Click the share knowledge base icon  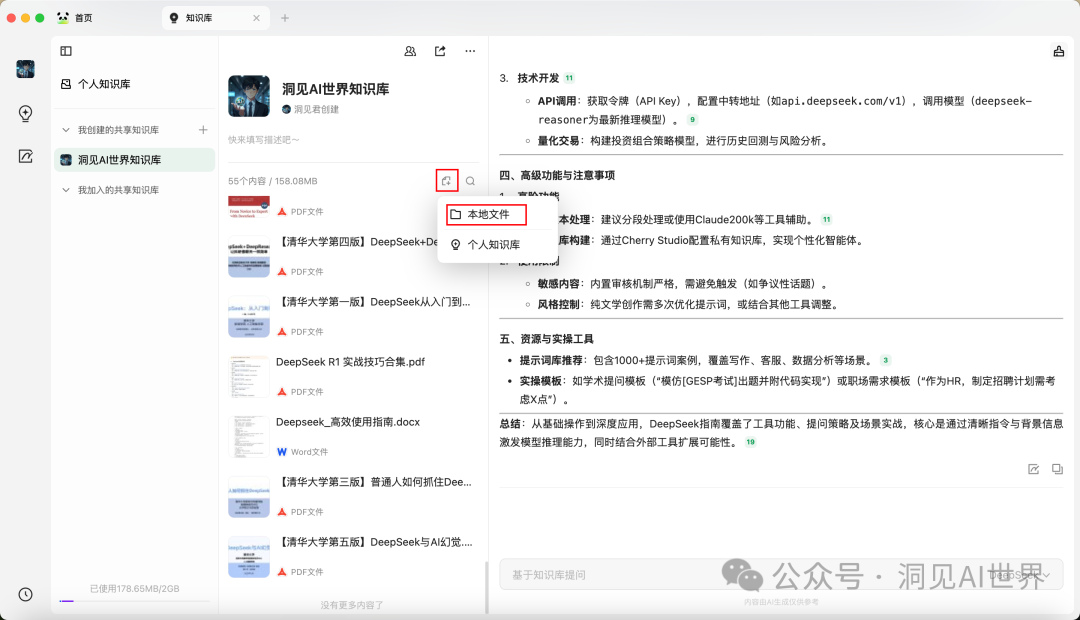(x=440, y=51)
